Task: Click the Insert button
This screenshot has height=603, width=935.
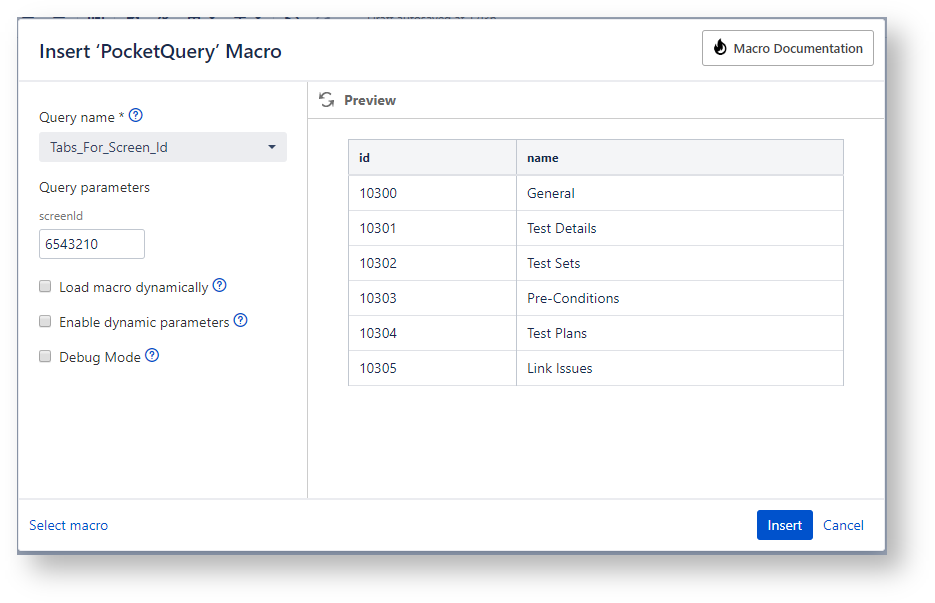Action: tap(784, 525)
